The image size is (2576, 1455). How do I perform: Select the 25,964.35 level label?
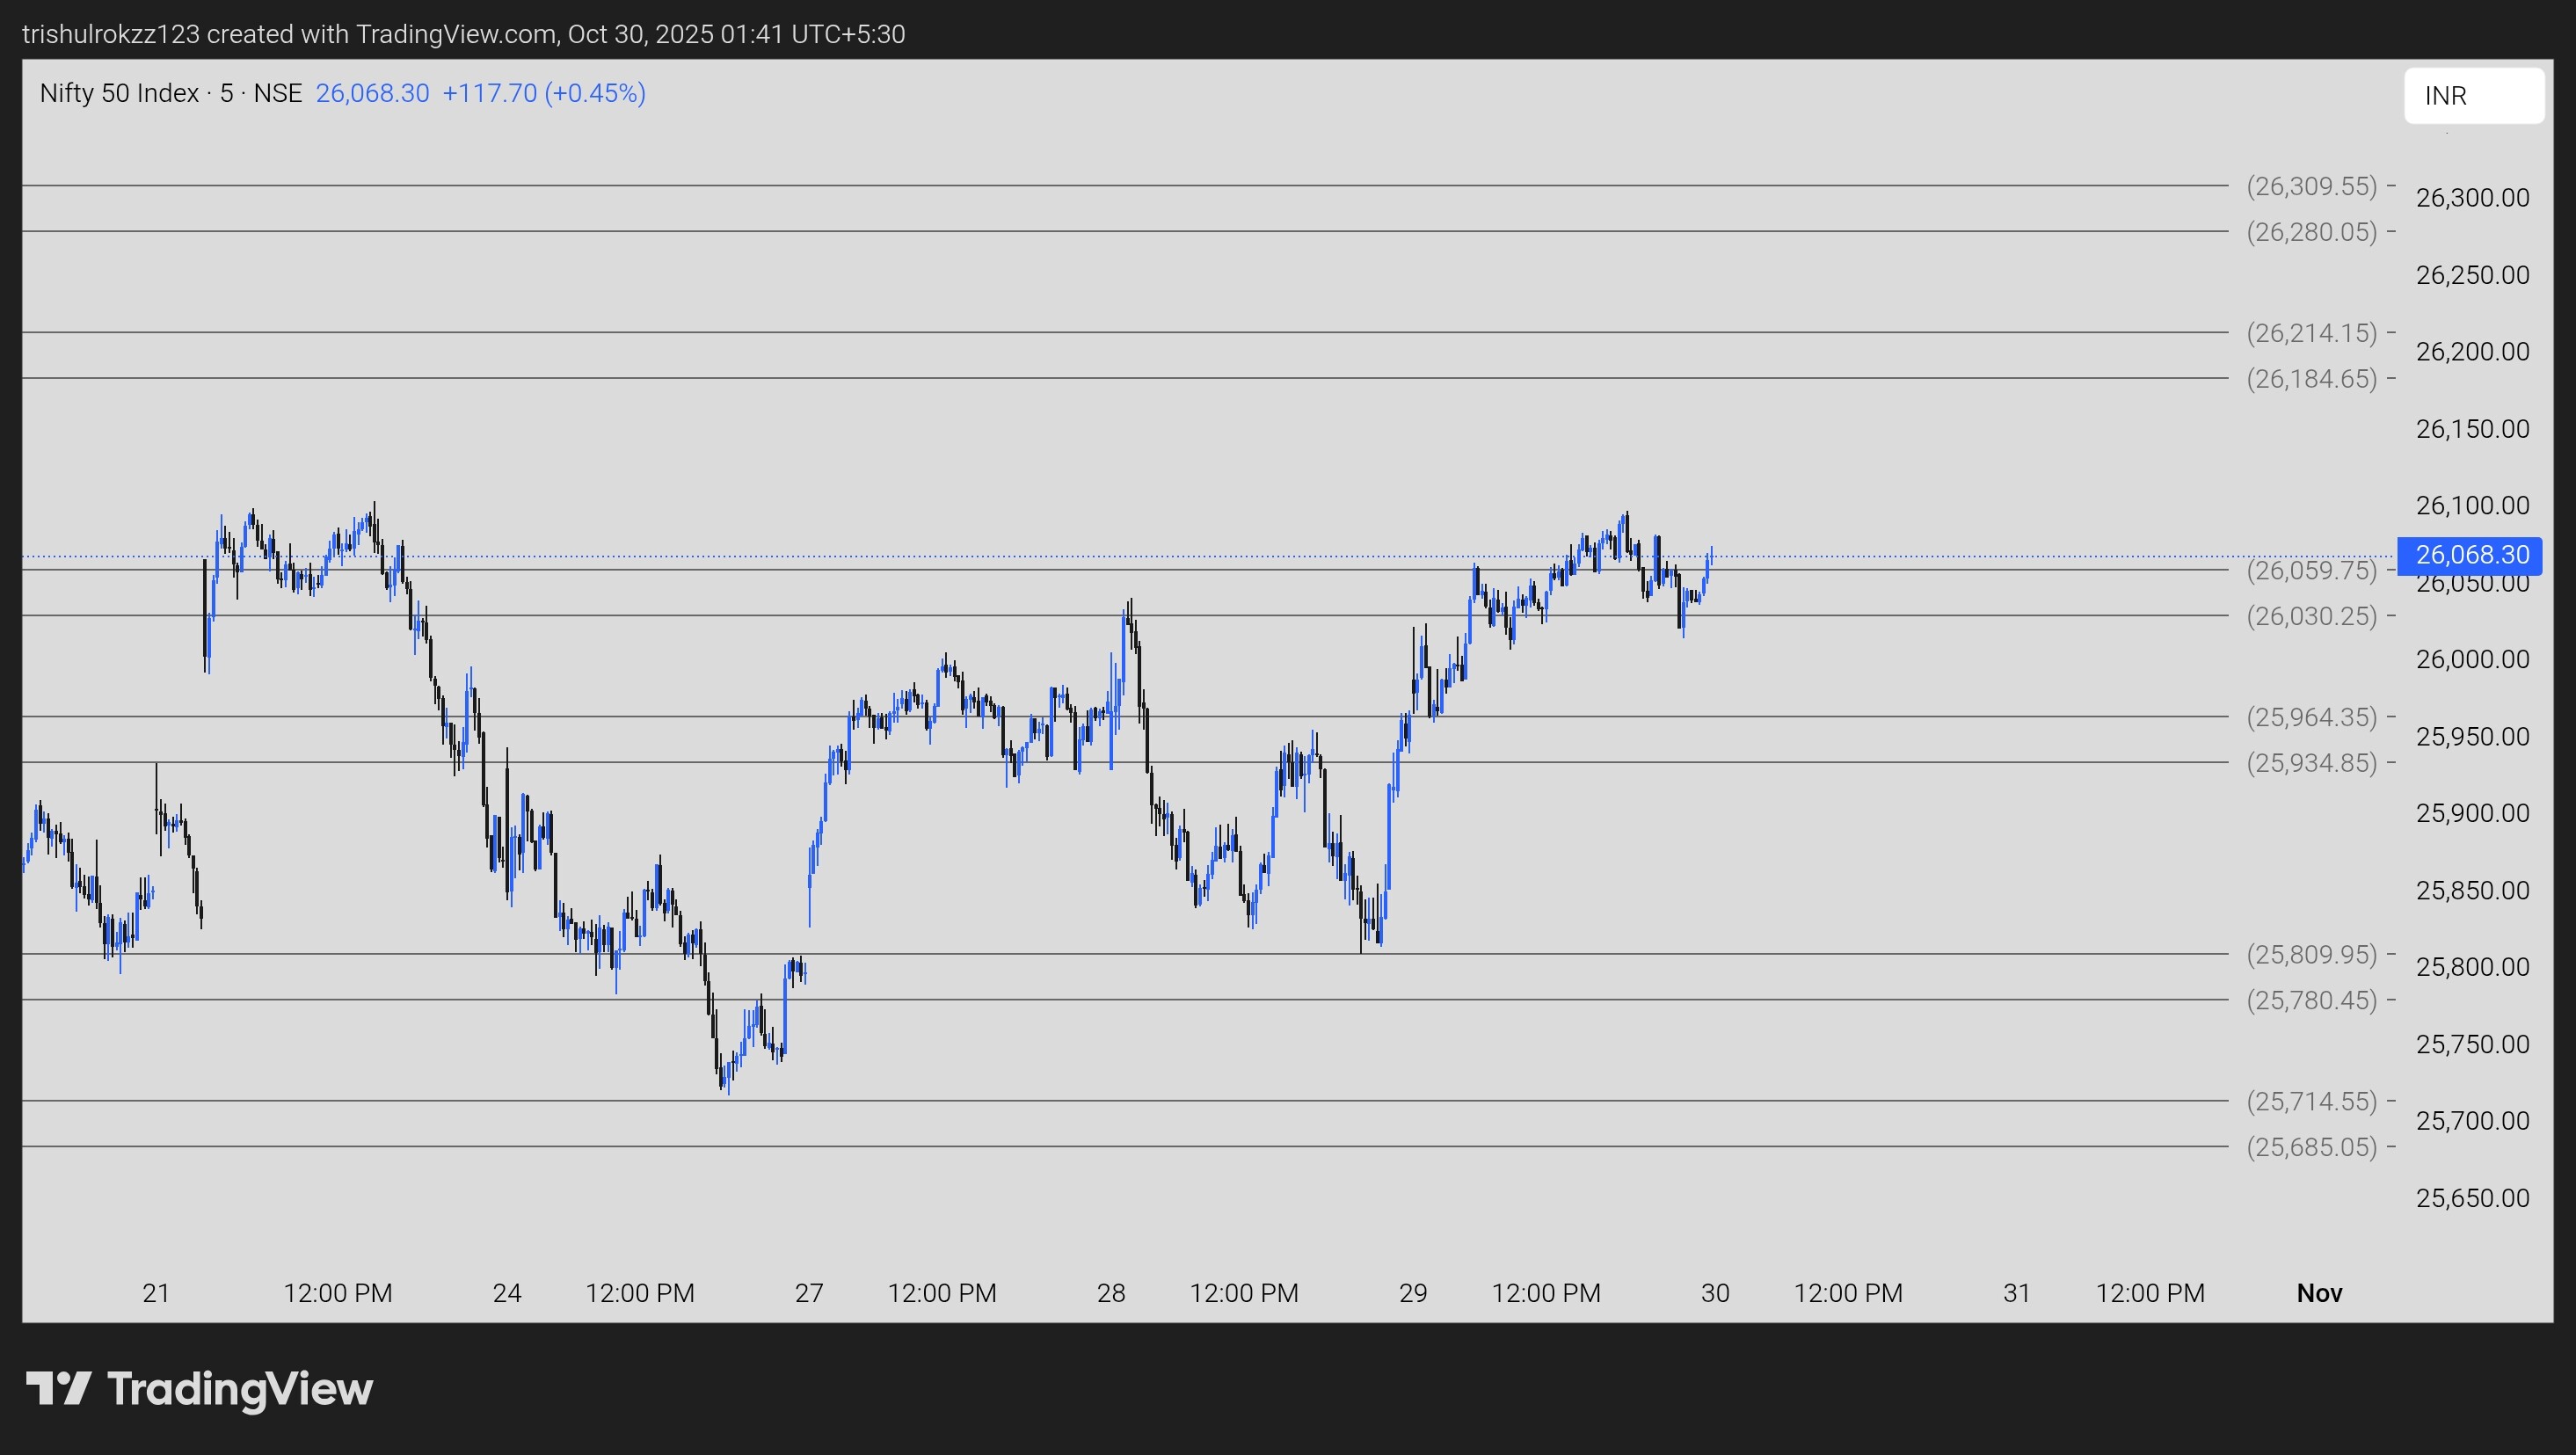pos(2311,717)
